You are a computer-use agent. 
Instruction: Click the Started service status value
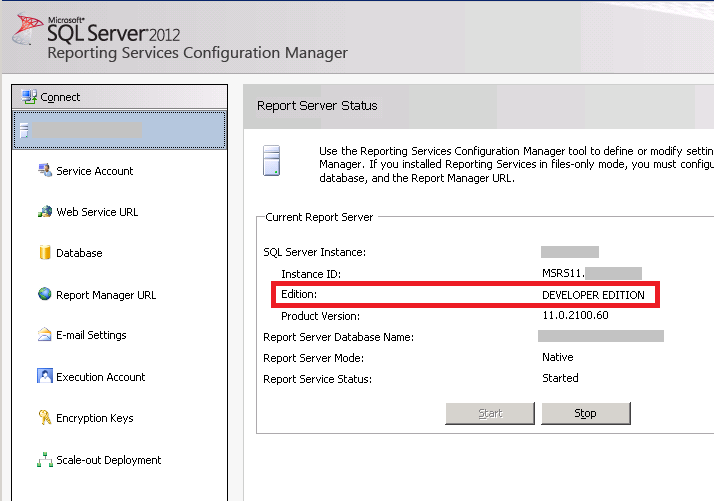pyautogui.click(x=560, y=378)
